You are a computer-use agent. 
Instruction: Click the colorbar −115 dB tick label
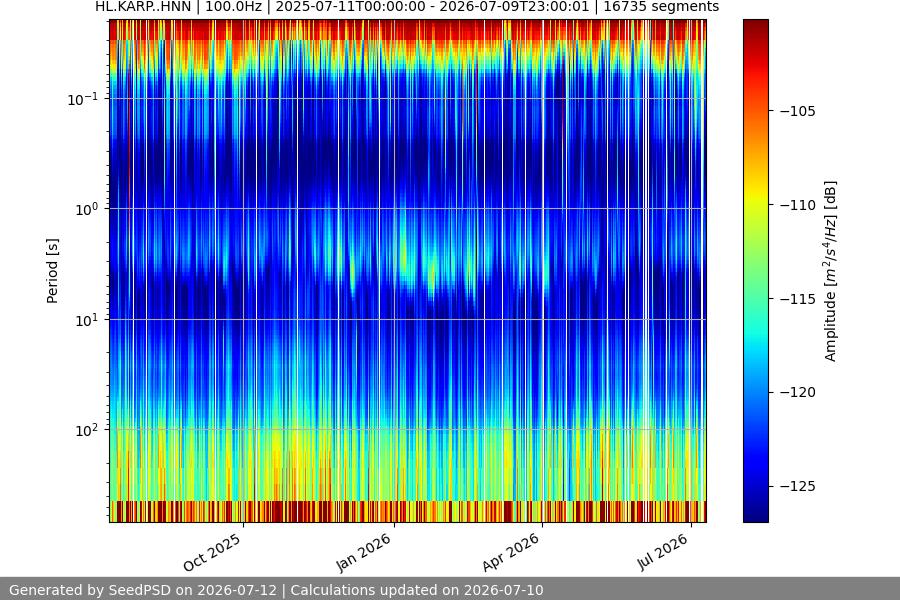click(798, 299)
